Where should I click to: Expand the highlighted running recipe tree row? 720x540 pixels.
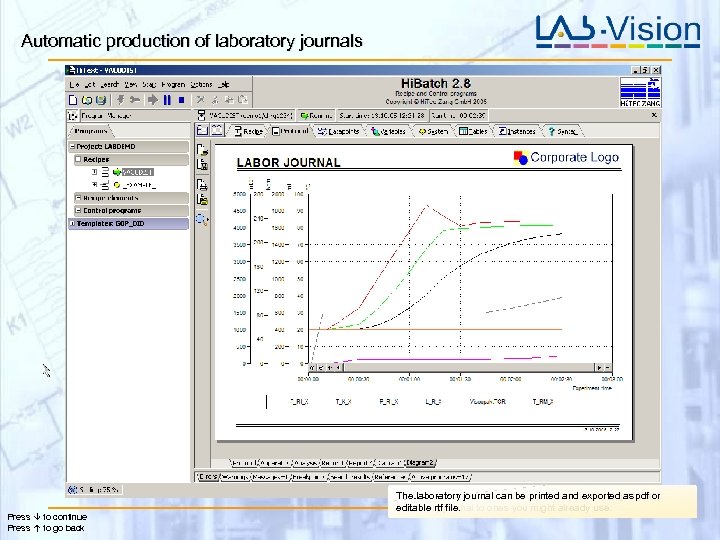coord(95,172)
